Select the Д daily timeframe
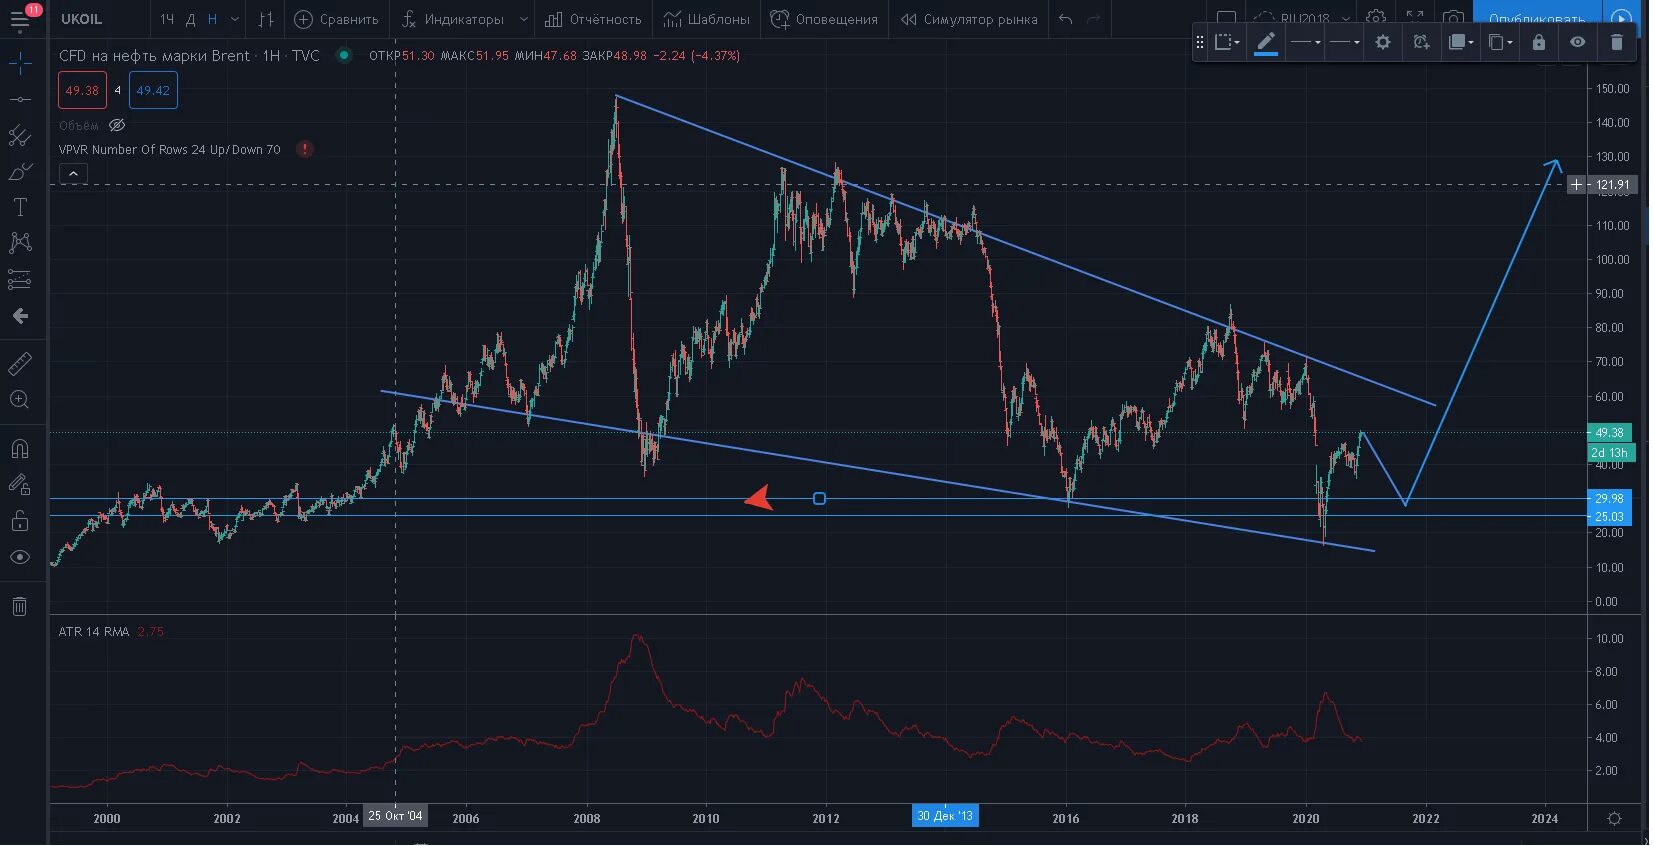The image size is (1654, 846). click(191, 19)
